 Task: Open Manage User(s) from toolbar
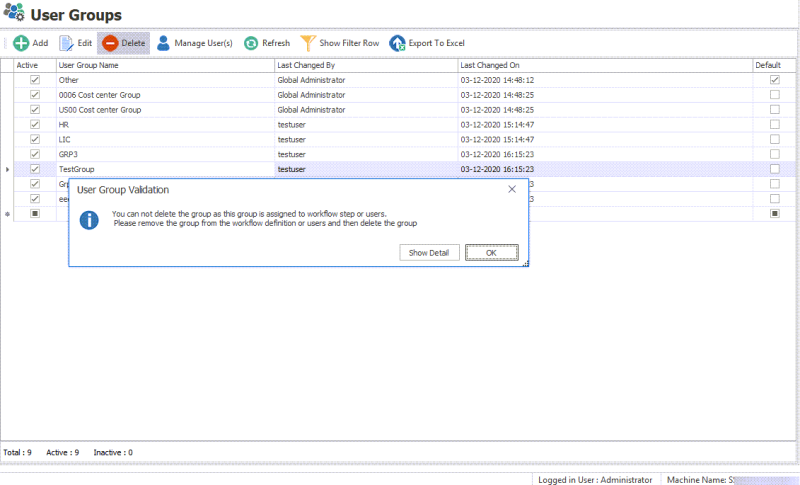click(163, 43)
